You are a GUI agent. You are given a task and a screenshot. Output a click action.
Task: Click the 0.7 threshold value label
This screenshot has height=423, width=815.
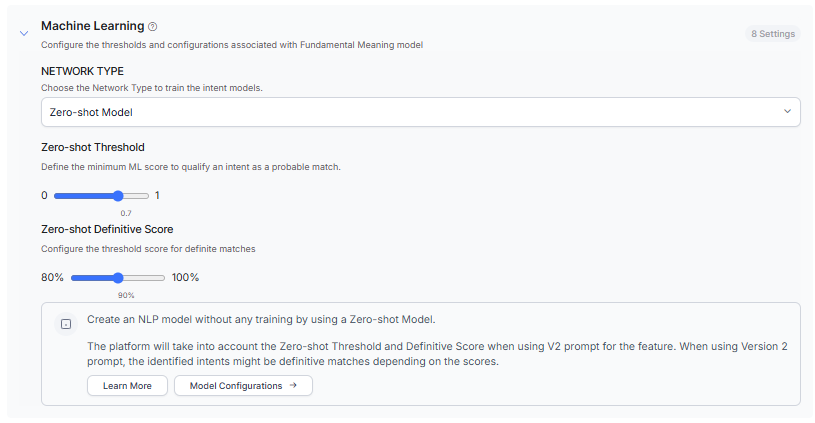[x=126, y=213]
